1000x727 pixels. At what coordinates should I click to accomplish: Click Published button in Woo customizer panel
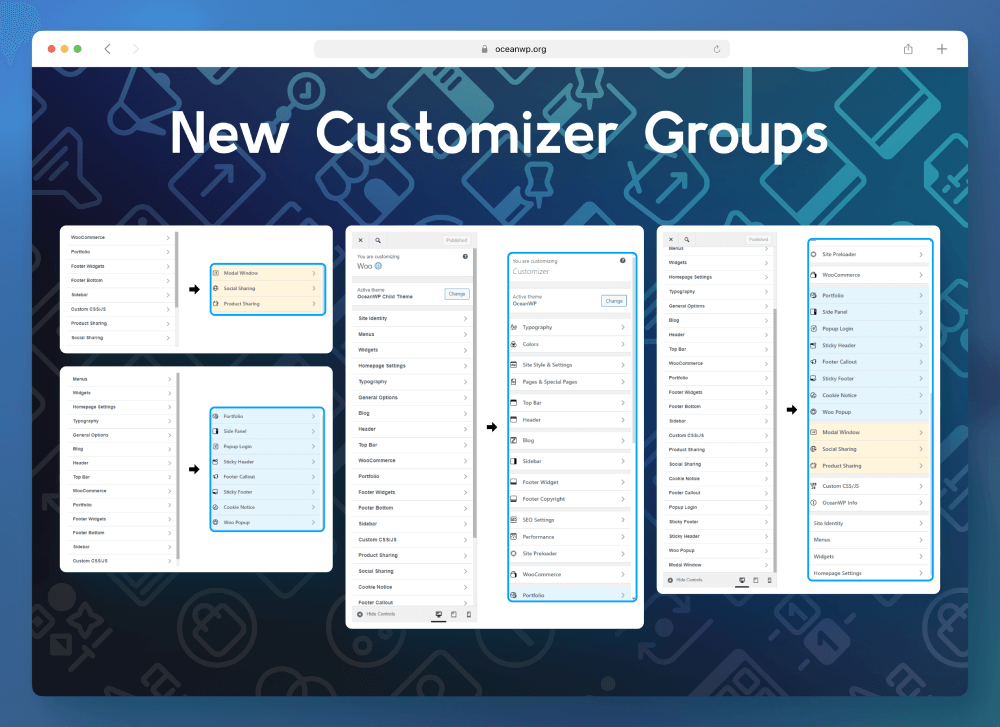(457, 240)
